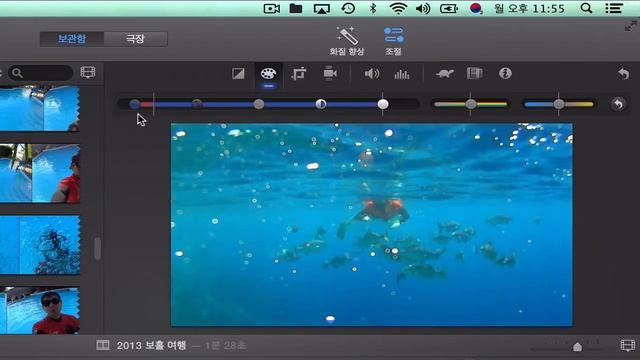The width and height of the screenshot is (640, 360).
Task: Reset all adjustments with top undo arrow
Action: click(x=623, y=74)
